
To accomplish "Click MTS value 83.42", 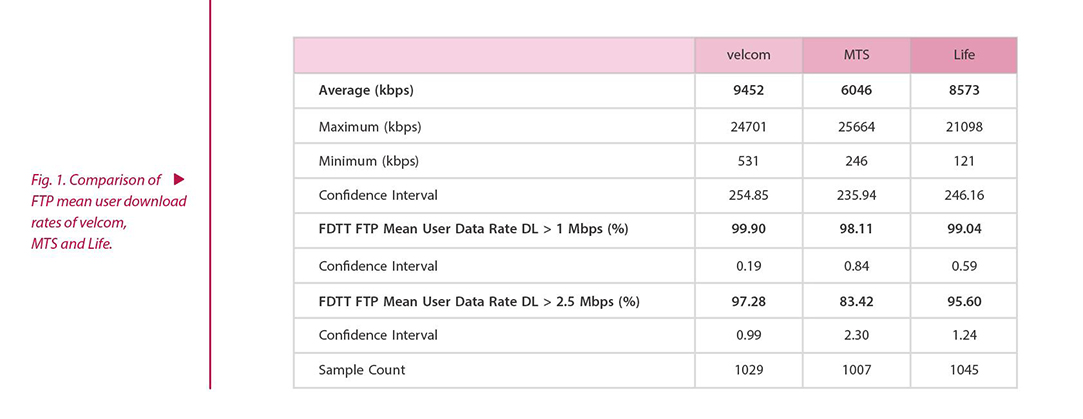I will pos(856,301).
